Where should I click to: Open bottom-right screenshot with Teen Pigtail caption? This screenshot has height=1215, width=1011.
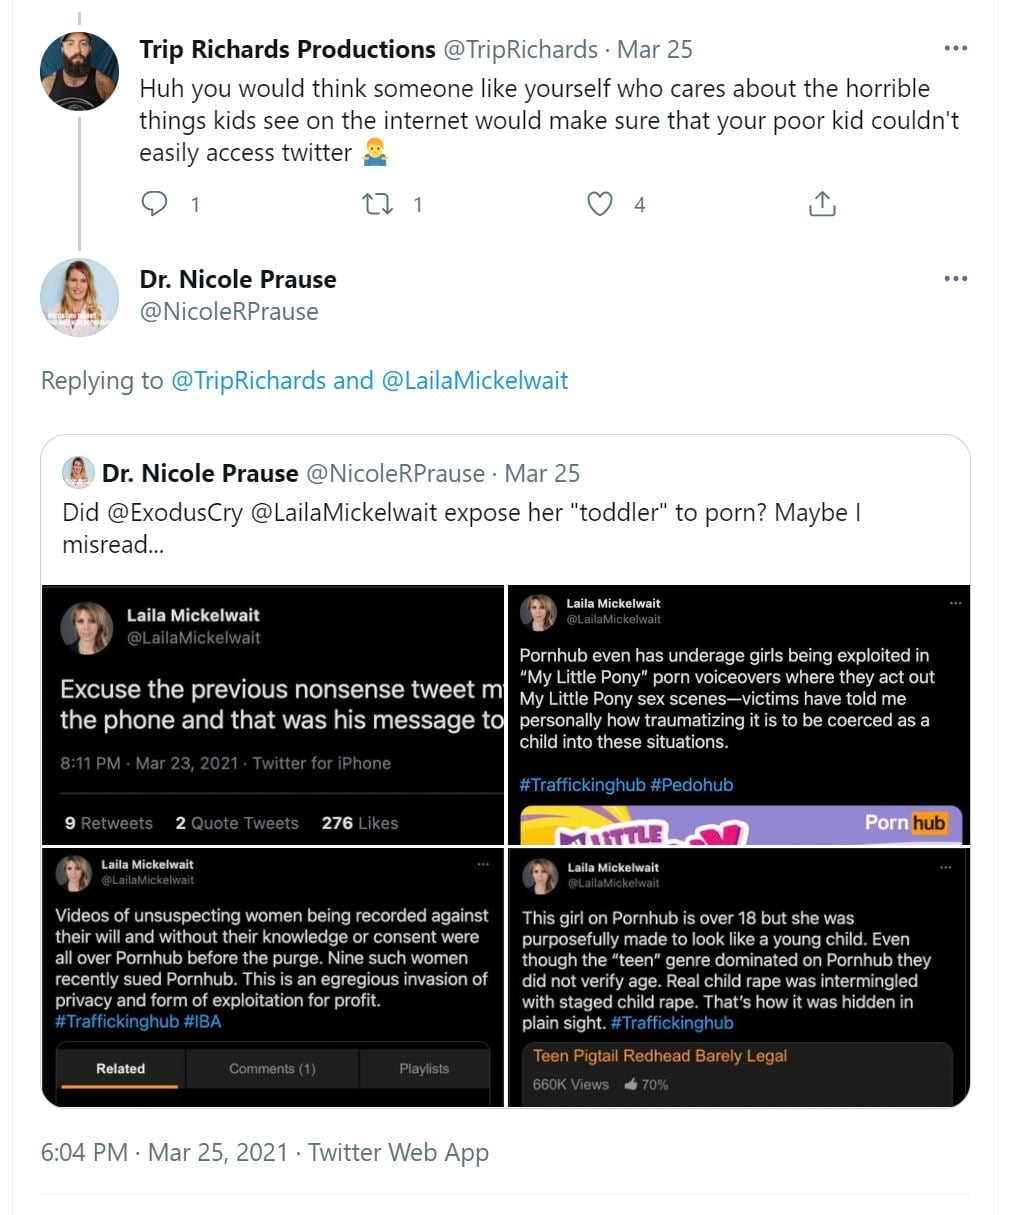[x=739, y=977]
